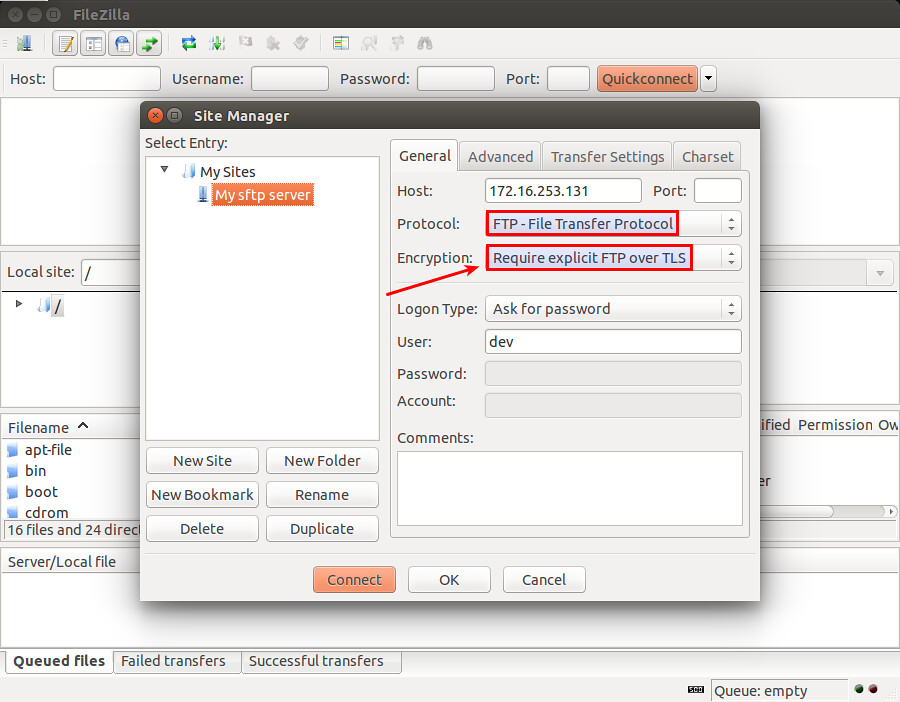This screenshot has height=702, width=900.
Task: Click green activity indicator in status bar
Action: click(859, 689)
